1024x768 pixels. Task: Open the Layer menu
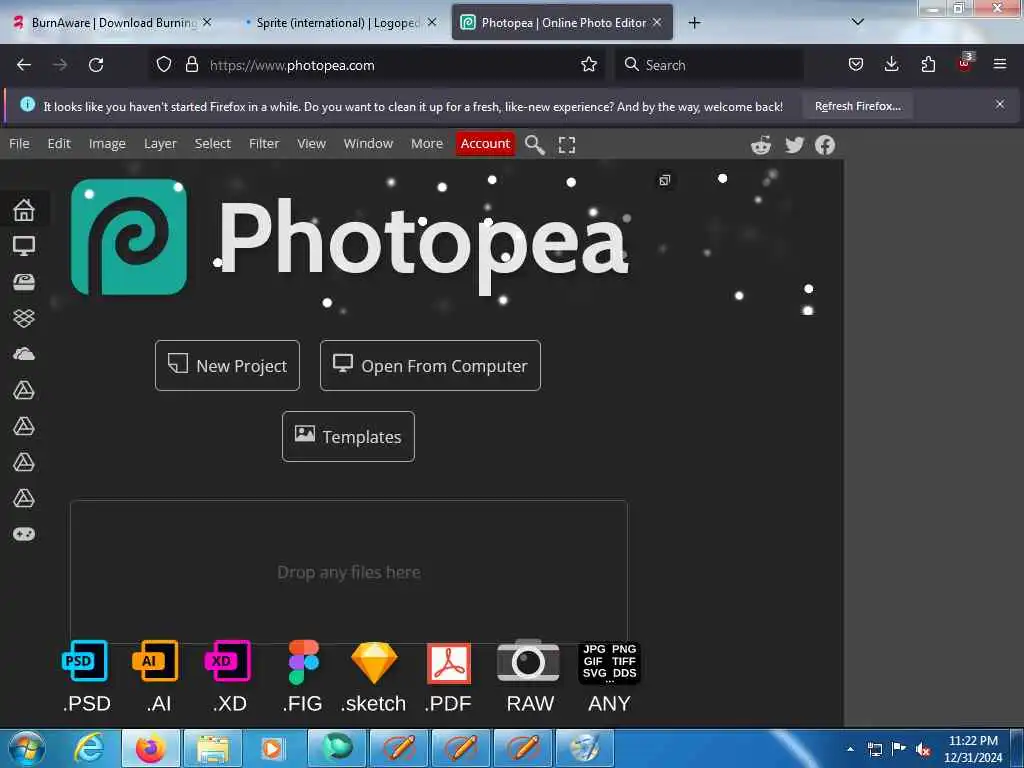pos(160,144)
